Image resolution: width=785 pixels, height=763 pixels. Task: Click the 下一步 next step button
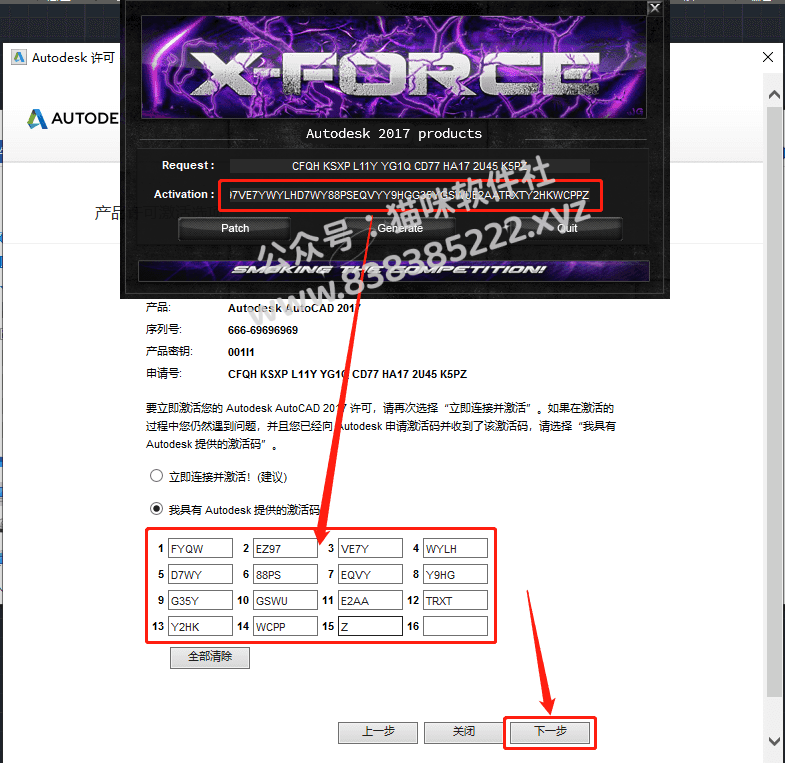550,732
